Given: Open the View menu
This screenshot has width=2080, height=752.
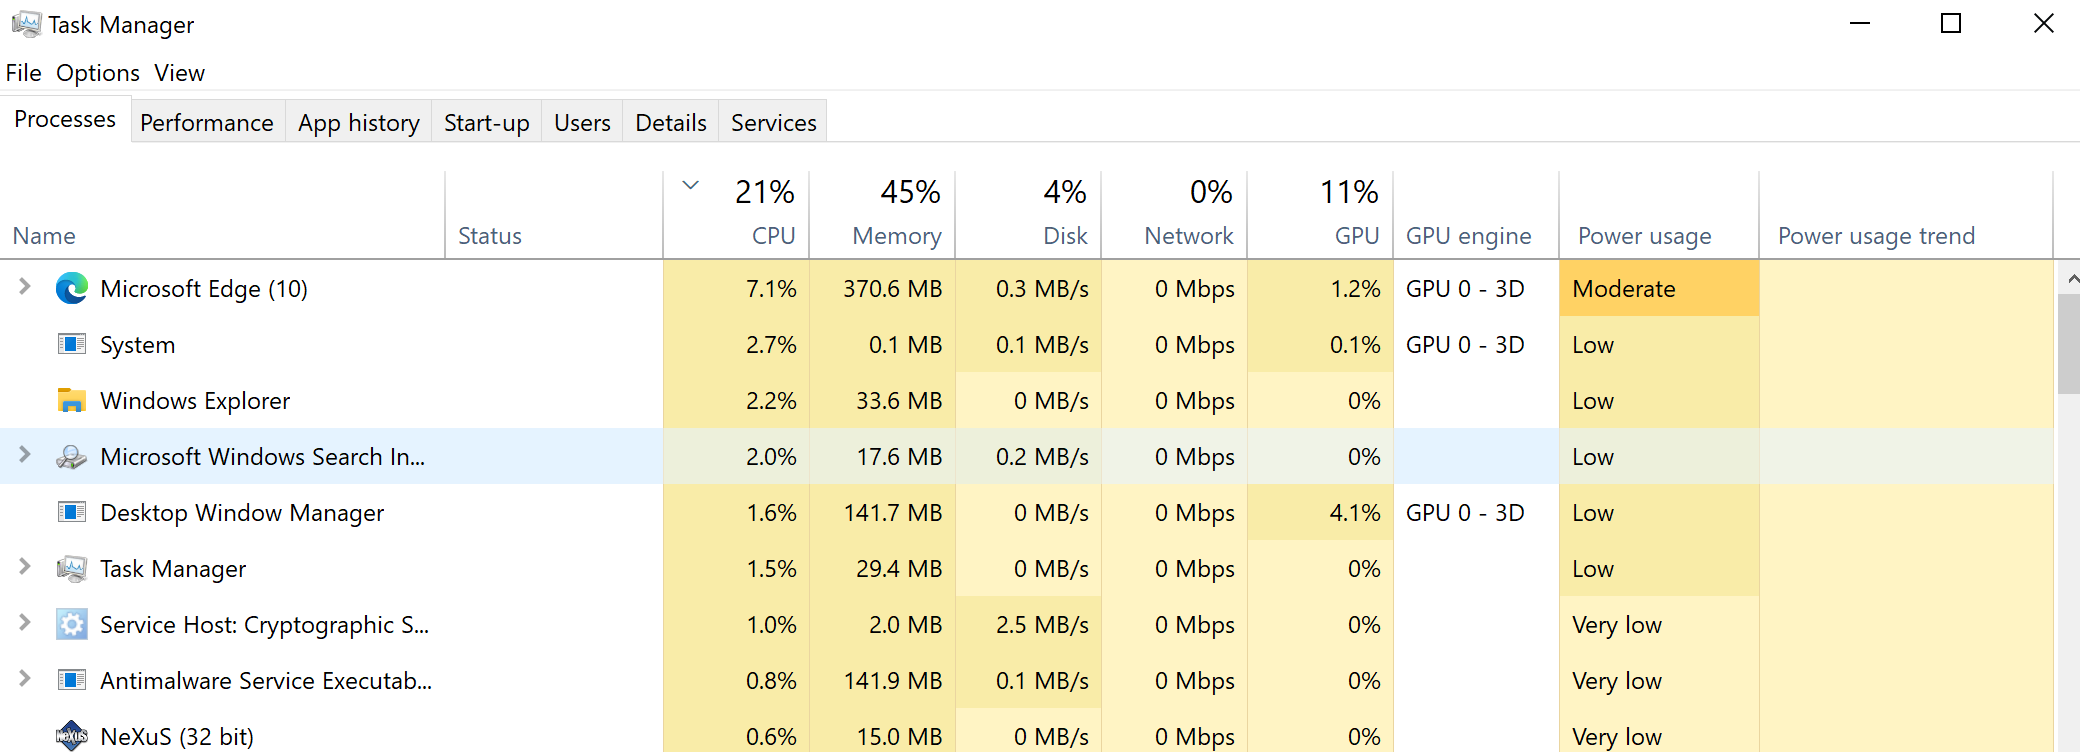Looking at the screenshot, I should pyautogui.click(x=179, y=72).
